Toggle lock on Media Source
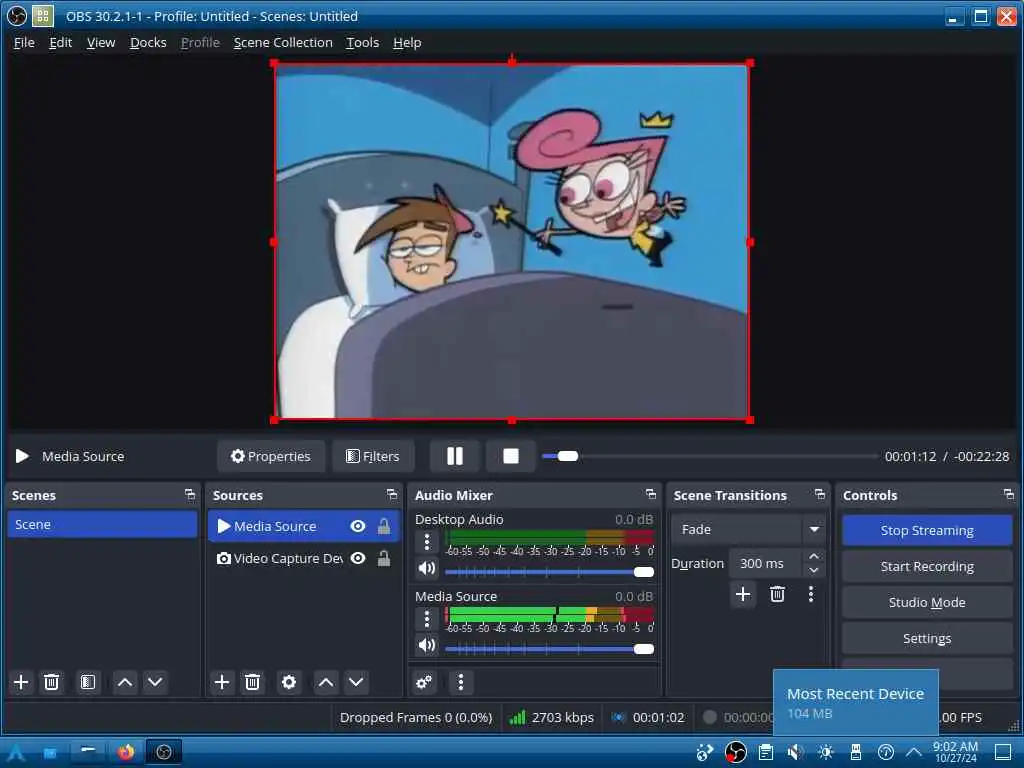 (x=384, y=526)
